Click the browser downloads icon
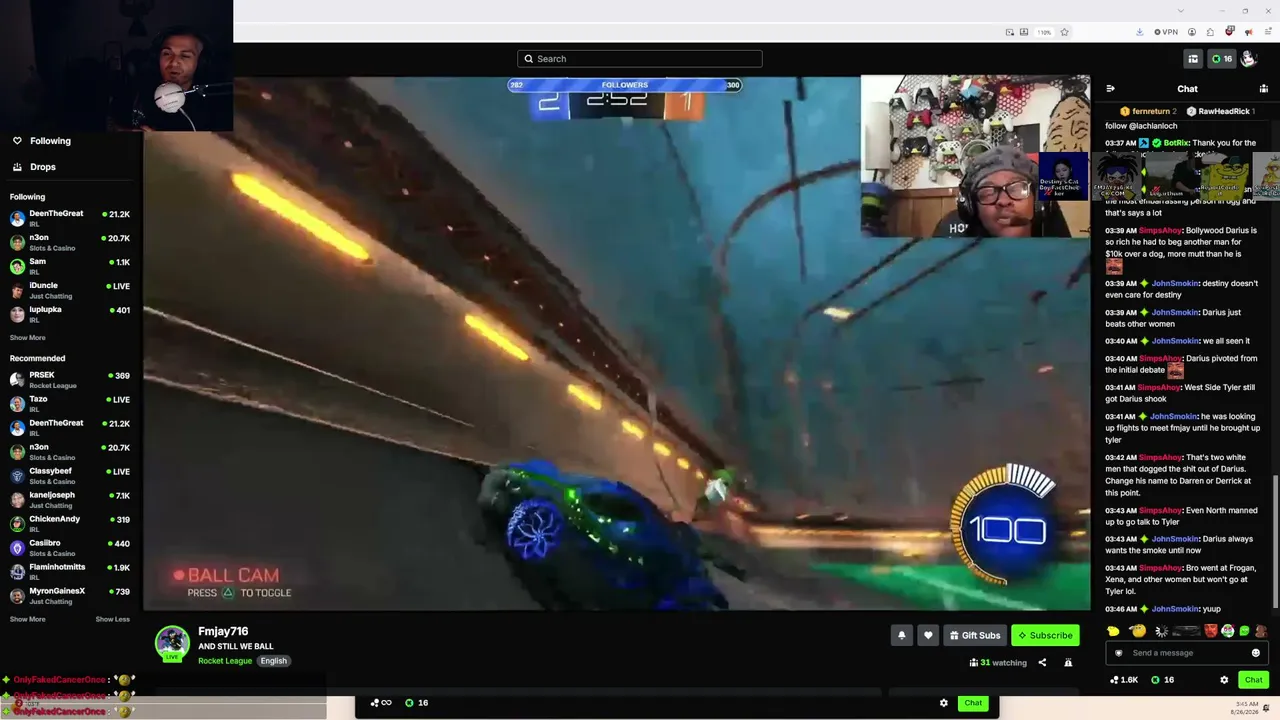This screenshot has height=720, width=1280. pyautogui.click(x=1140, y=32)
